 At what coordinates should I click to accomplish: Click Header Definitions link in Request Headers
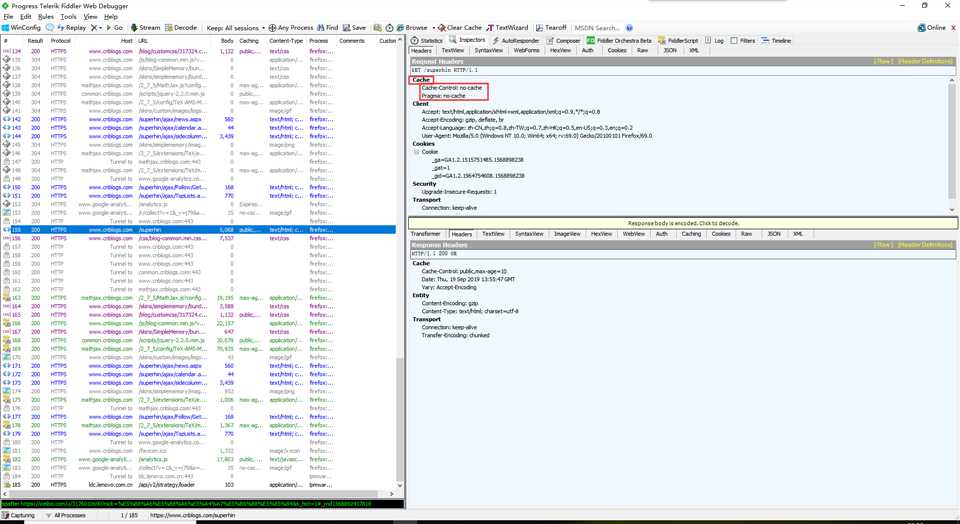(924, 61)
